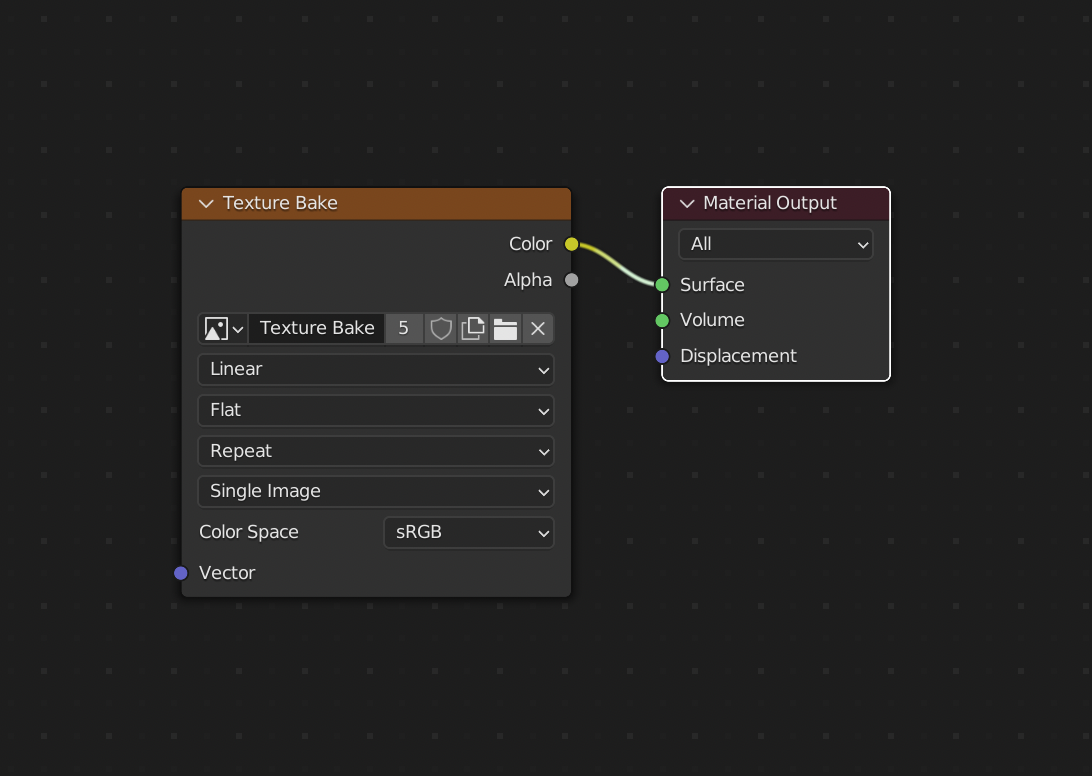Click the Surface input socket
Viewport: 1092px width, 776px height.
click(661, 284)
